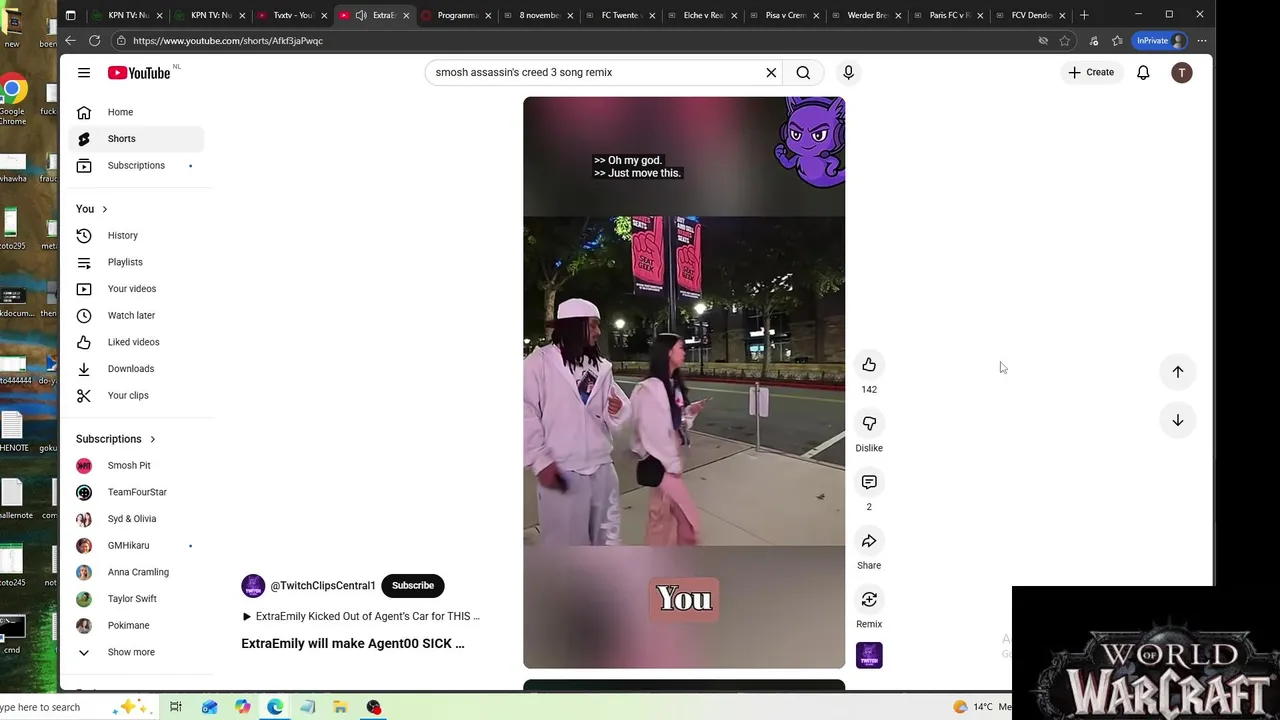Expand the Subscriptions section header
Viewport: 1280px width, 720px height.
point(116,439)
